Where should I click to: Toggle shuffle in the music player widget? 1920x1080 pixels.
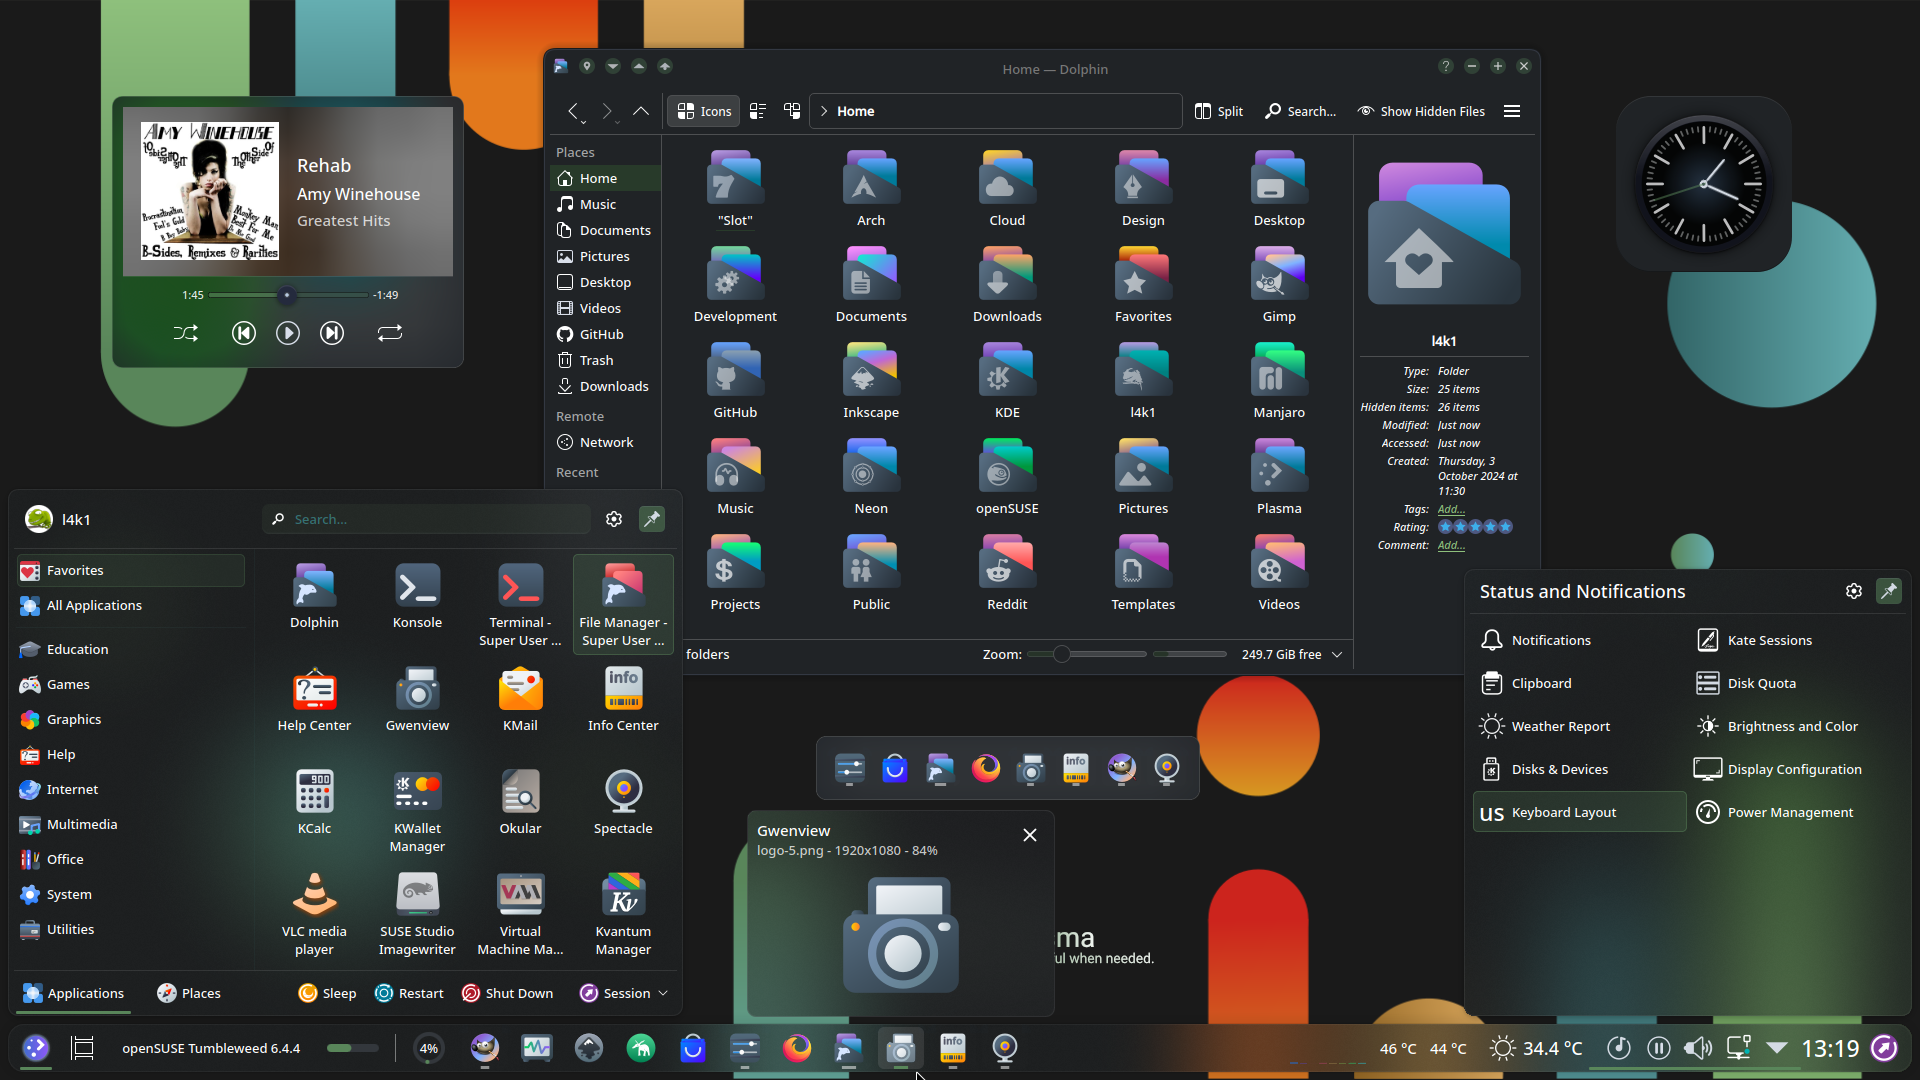click(186, 333)
